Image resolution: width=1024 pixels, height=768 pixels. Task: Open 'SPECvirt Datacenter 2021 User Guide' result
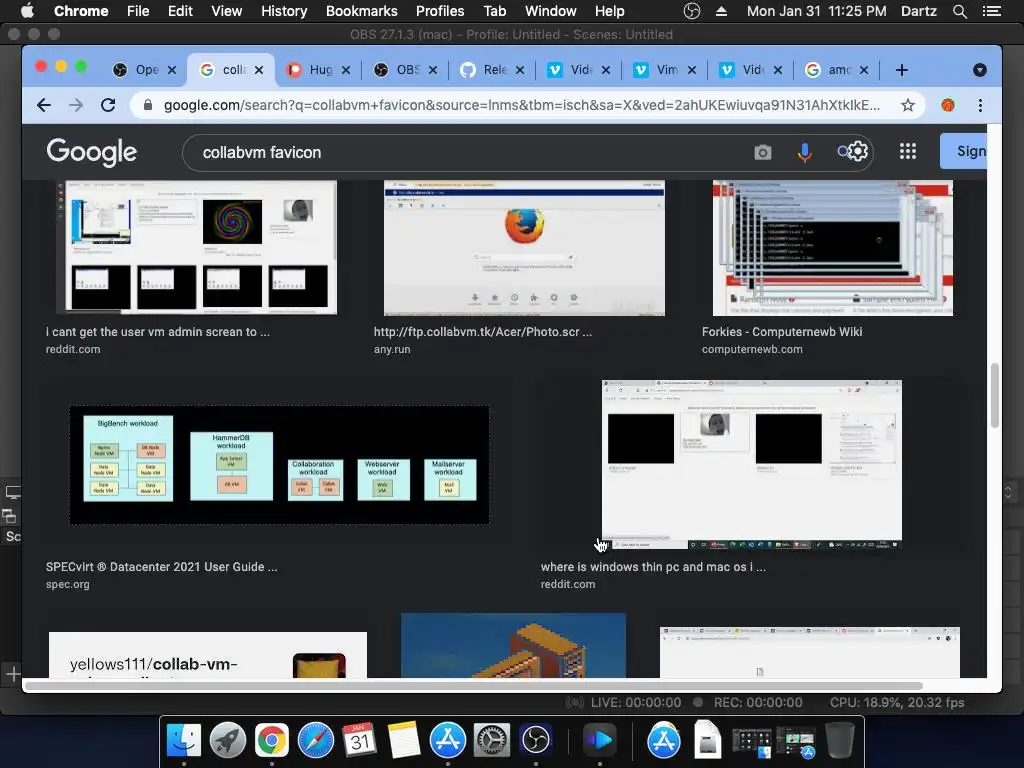[x=161, y=567]
